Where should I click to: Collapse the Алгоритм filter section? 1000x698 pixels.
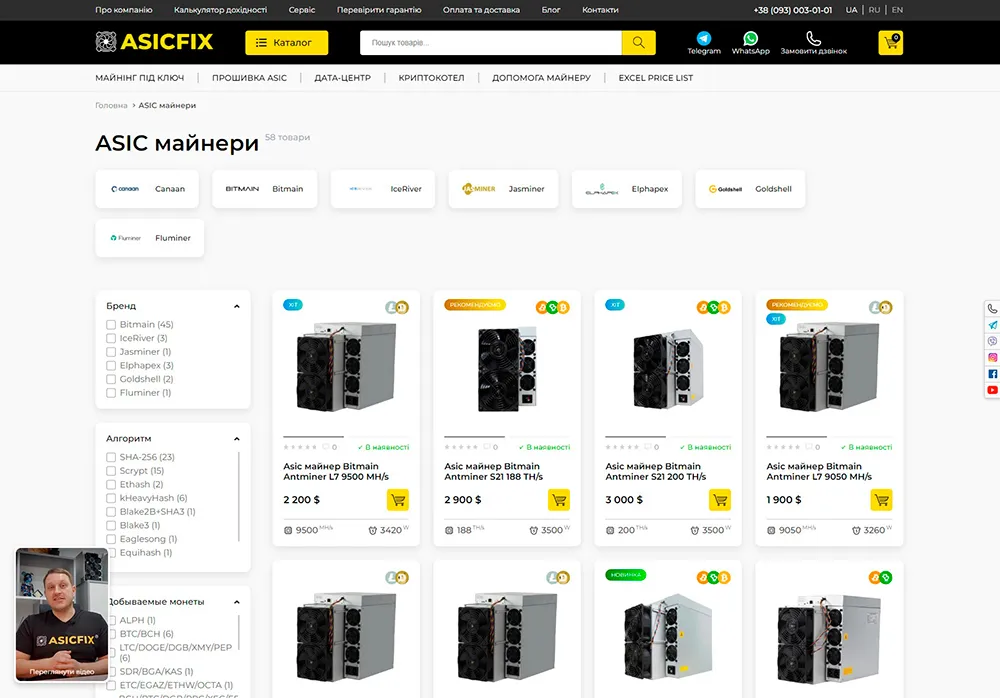(x=237, y=438)
